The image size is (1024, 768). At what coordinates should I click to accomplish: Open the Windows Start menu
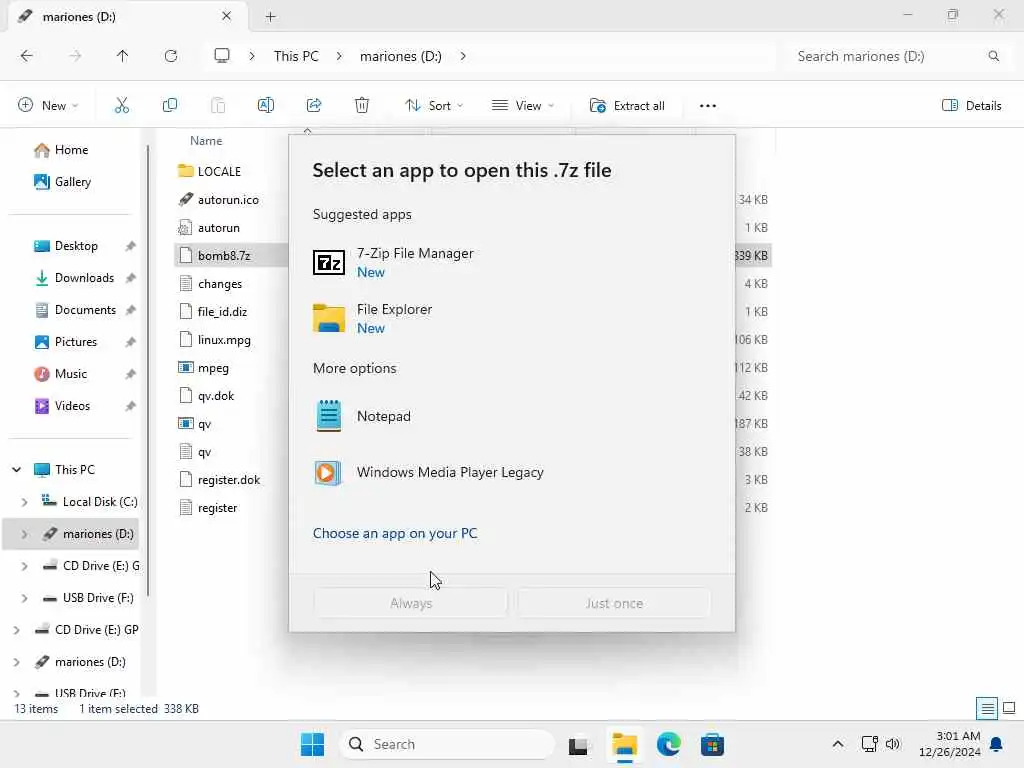pos(312,744)
